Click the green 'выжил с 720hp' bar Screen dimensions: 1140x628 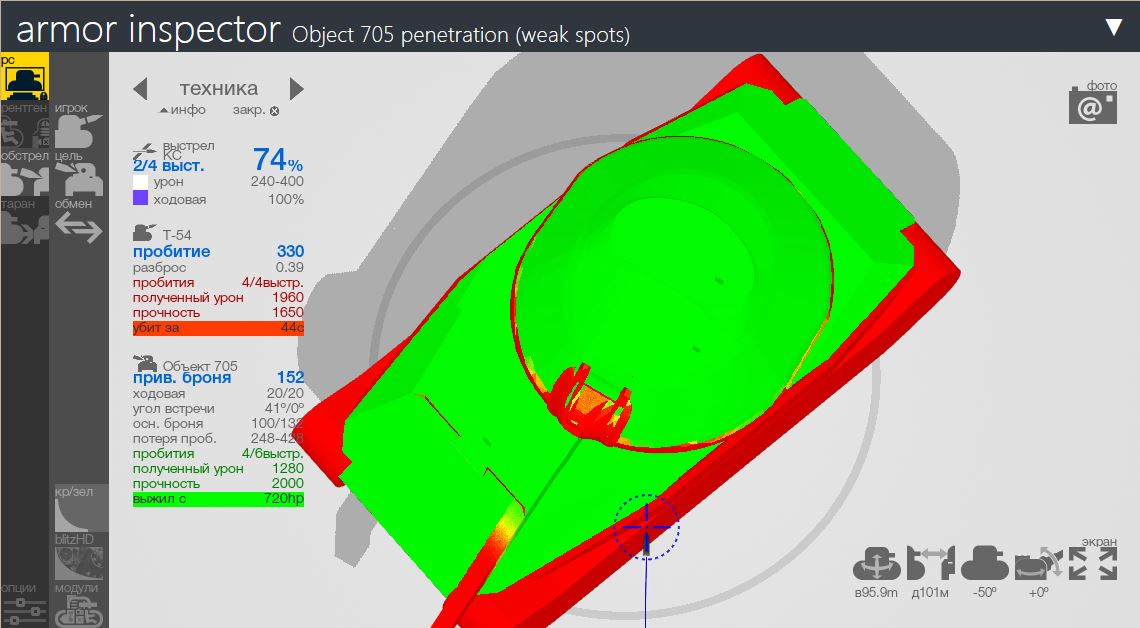(218, 499)
